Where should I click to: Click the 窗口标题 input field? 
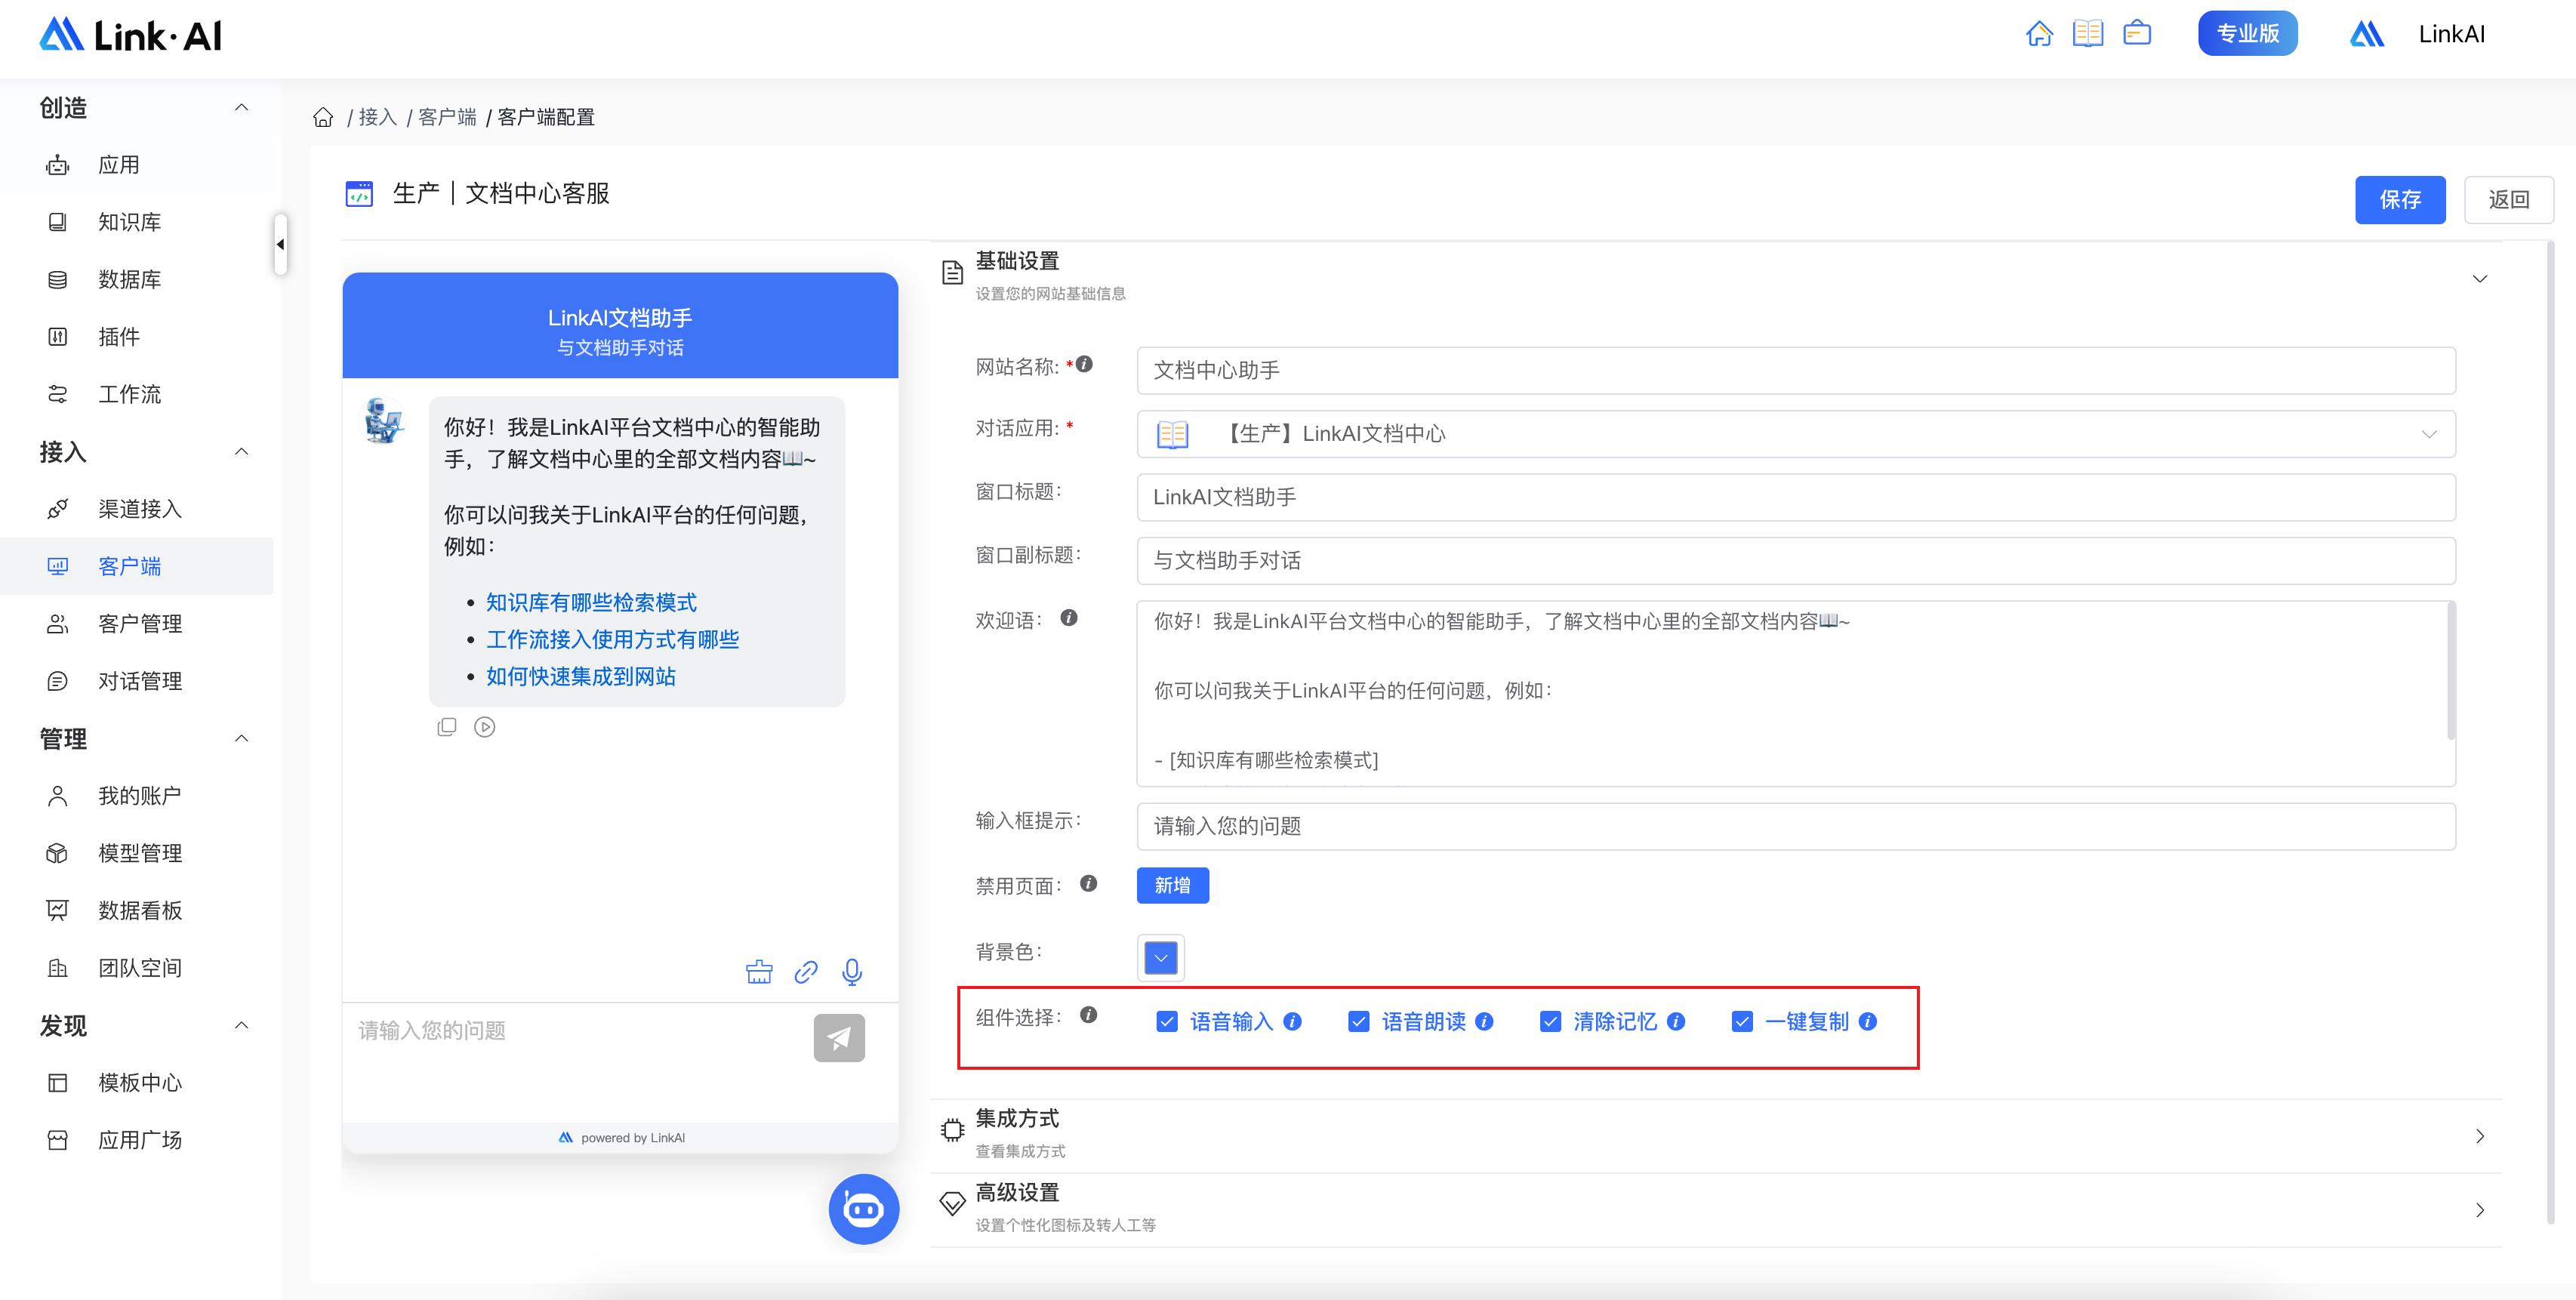tap(1796, 497)
